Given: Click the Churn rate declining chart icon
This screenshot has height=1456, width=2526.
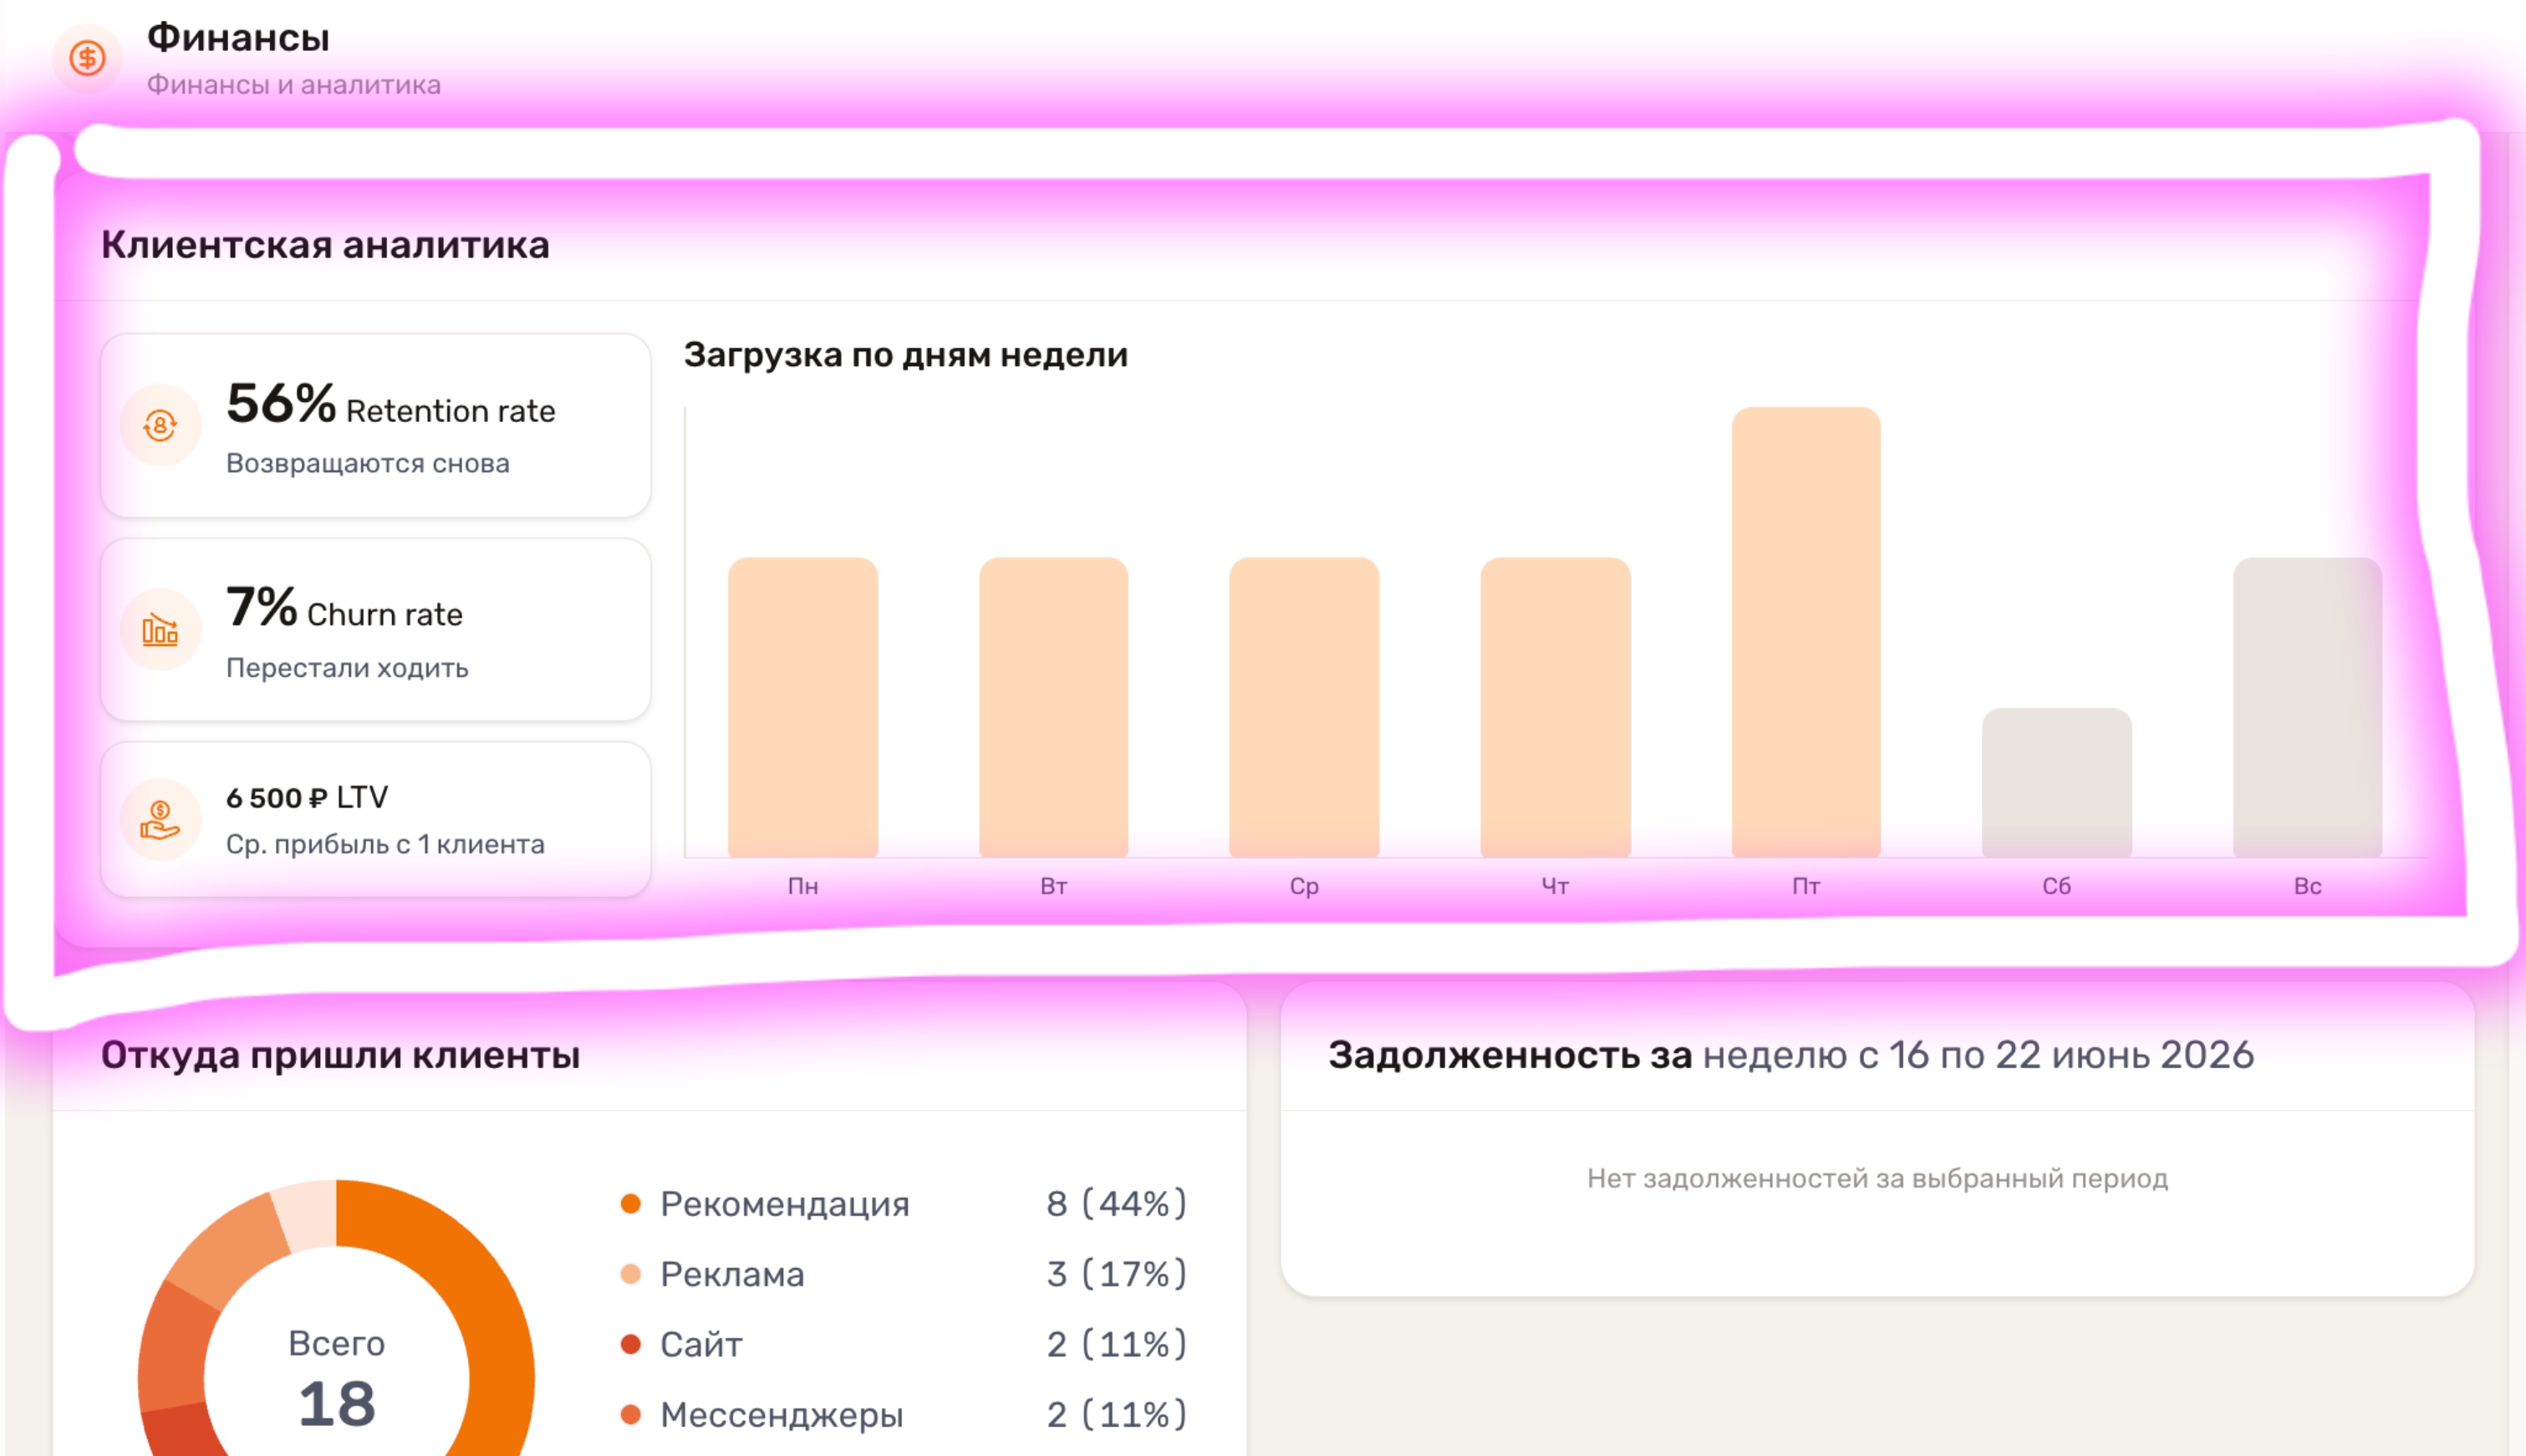Looking at the screenshot, I should coord(160,630).
